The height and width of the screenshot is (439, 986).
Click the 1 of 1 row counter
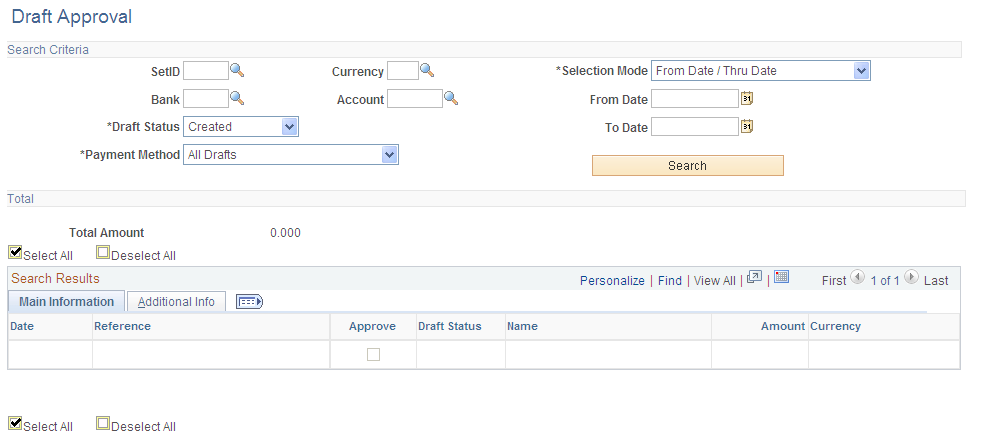click(x=885, y=281)
